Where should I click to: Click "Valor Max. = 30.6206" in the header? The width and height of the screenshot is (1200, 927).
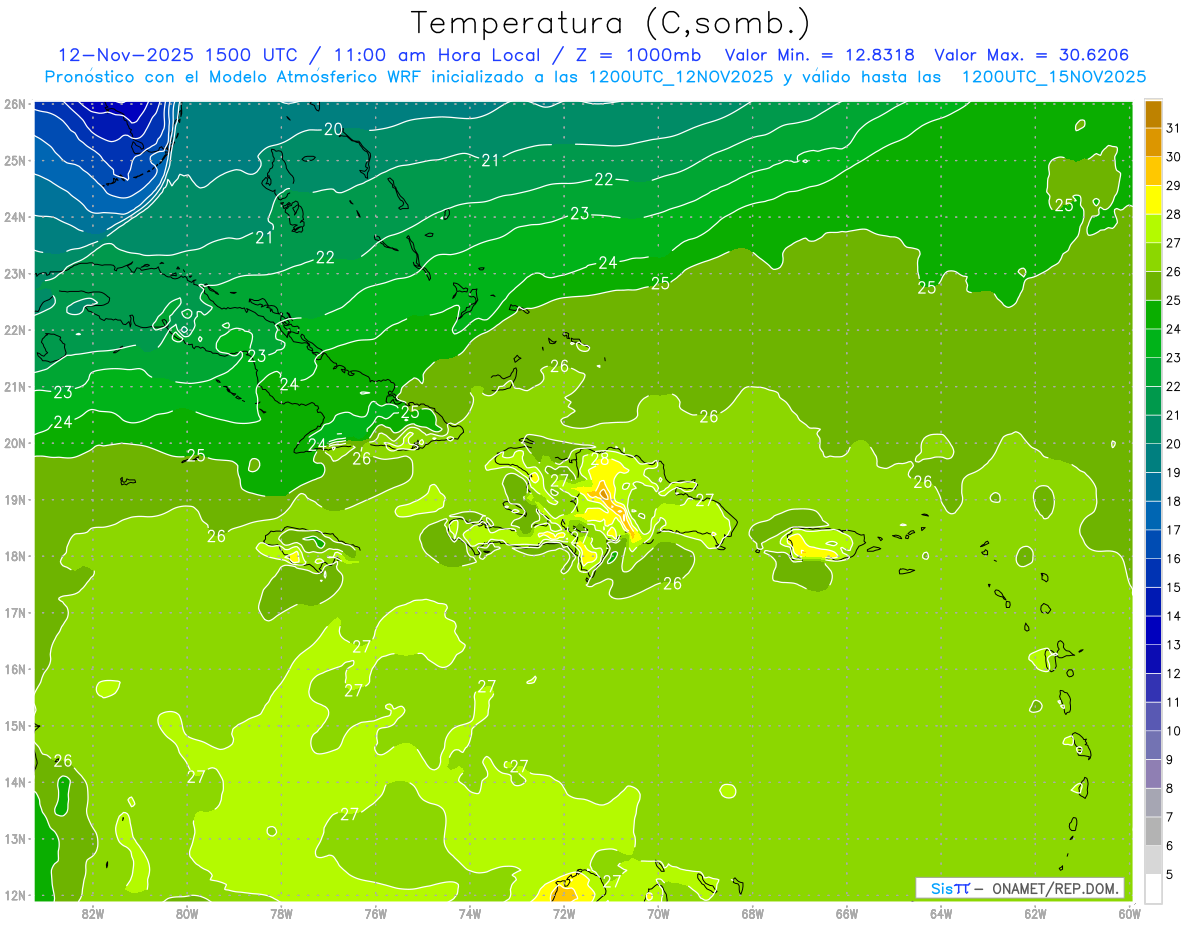[x=1033, y=54]
